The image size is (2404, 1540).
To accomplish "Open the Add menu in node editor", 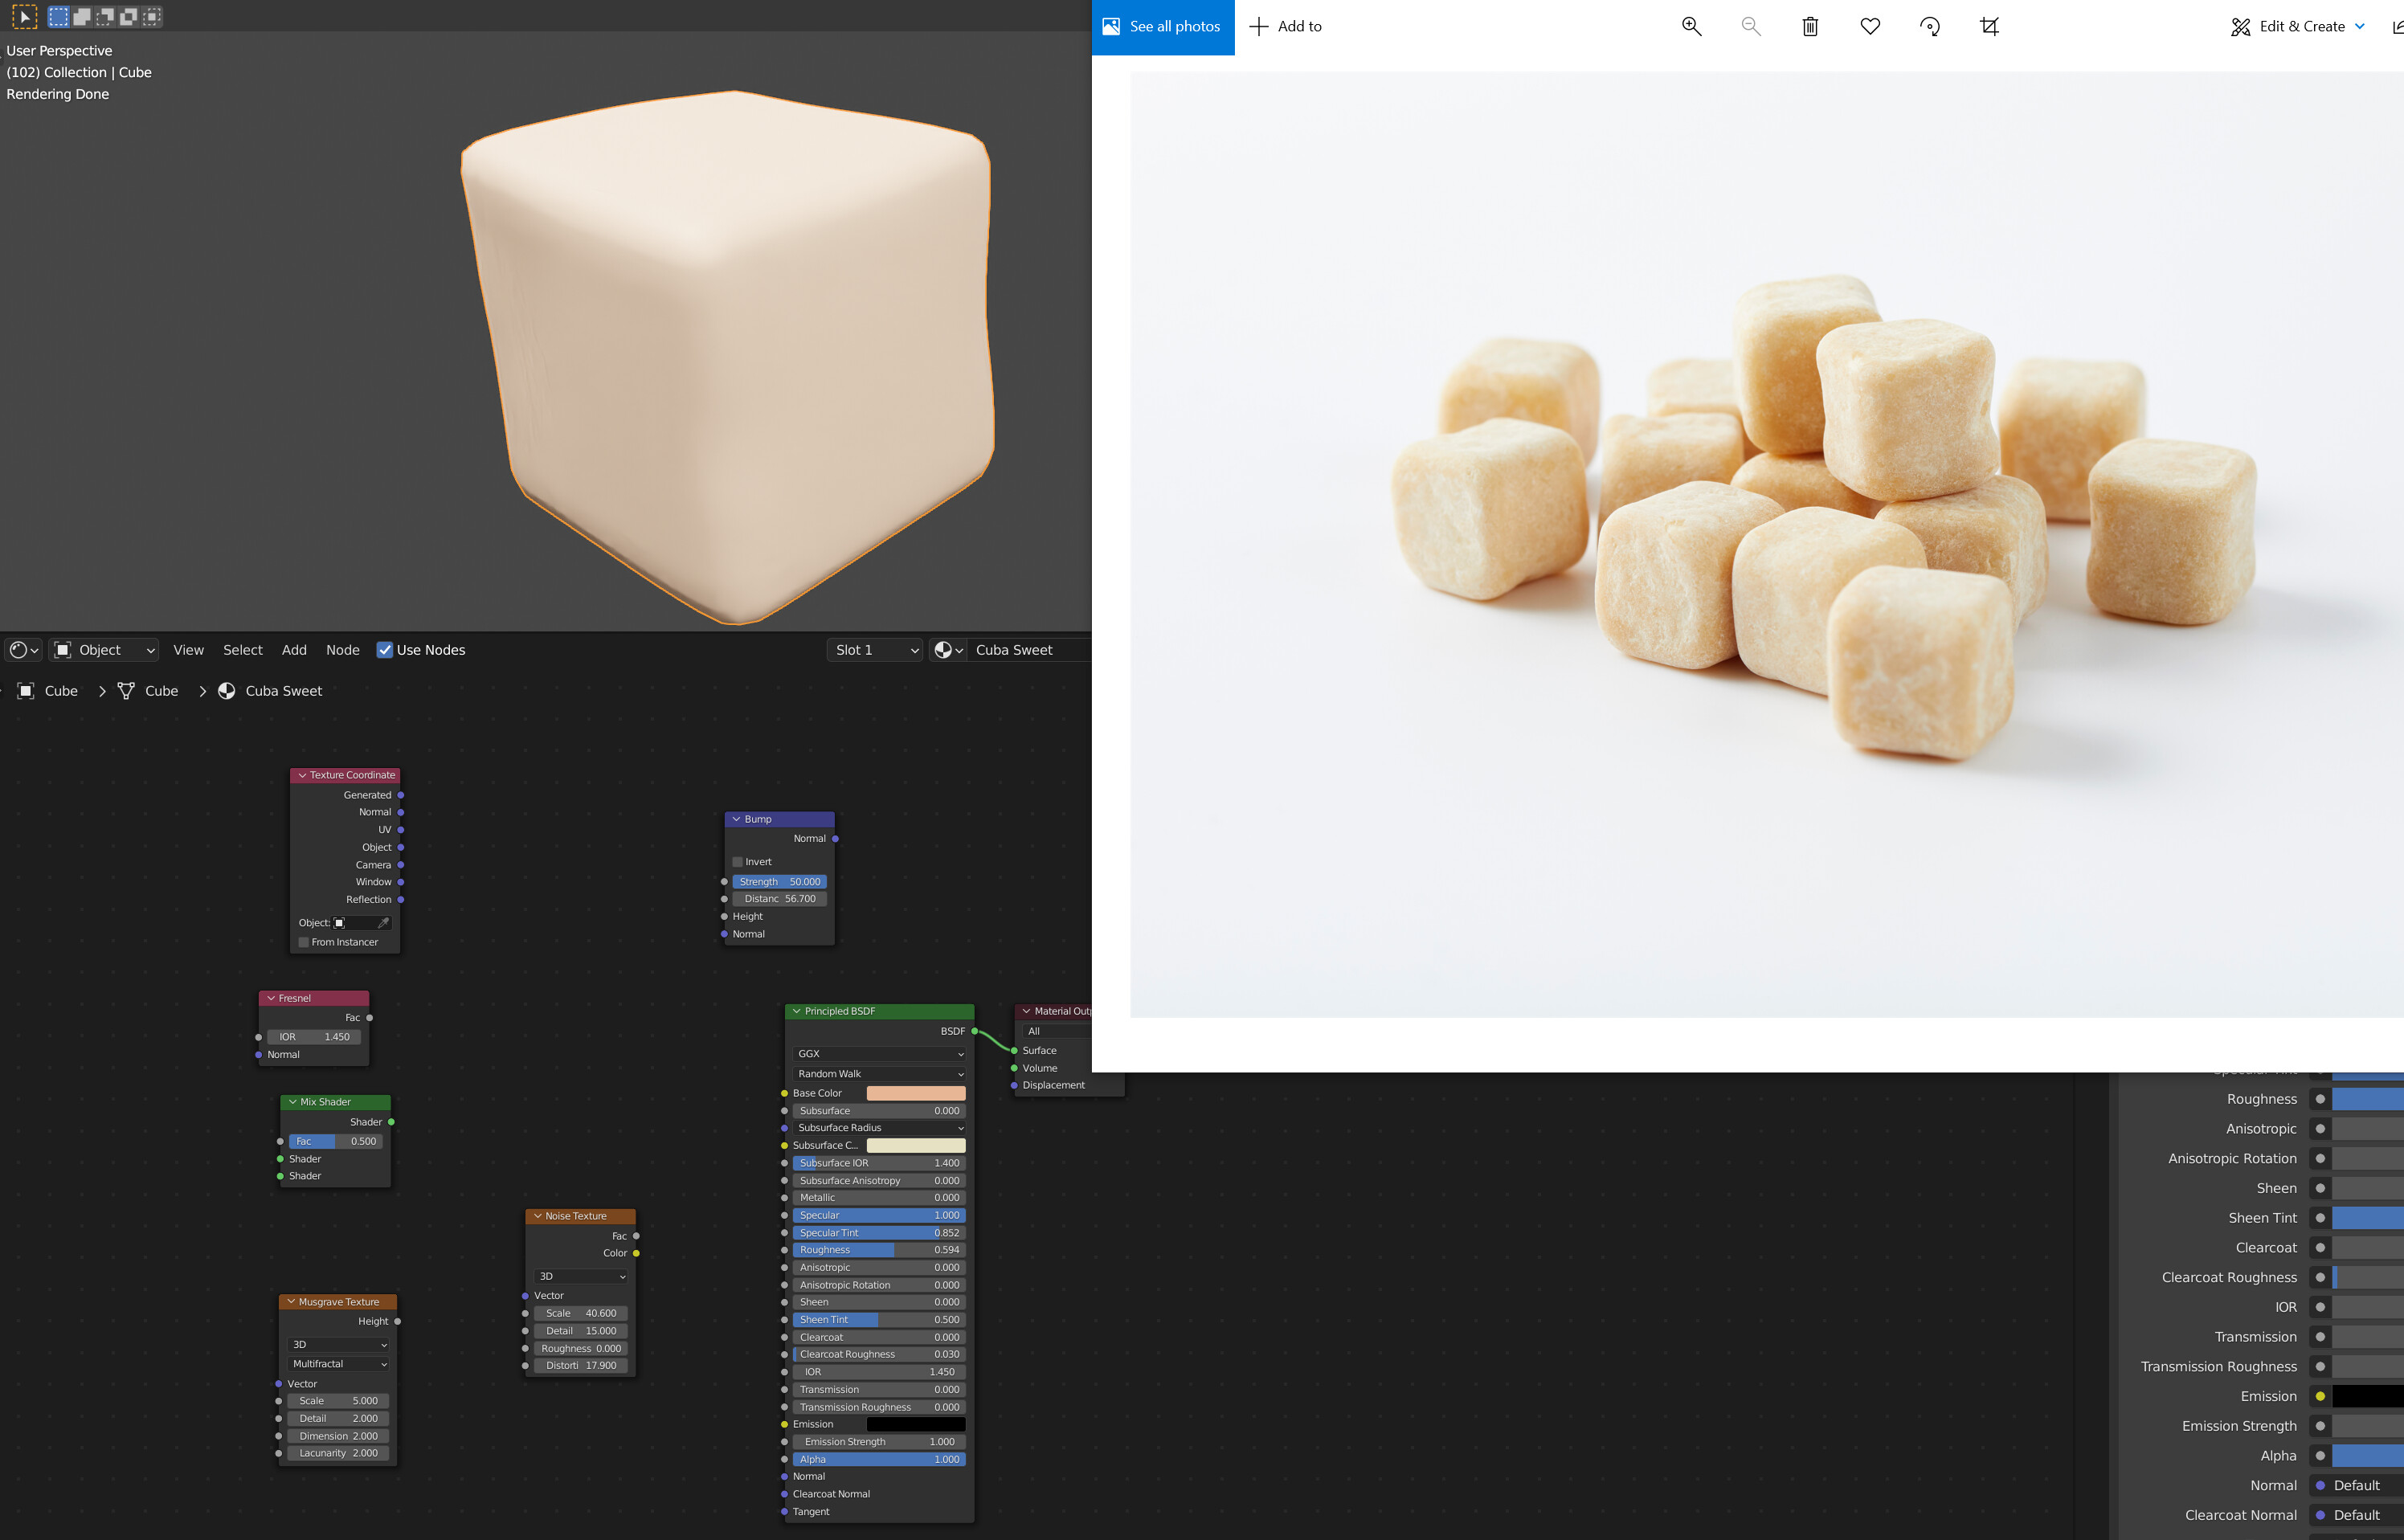I will point(294,650).
